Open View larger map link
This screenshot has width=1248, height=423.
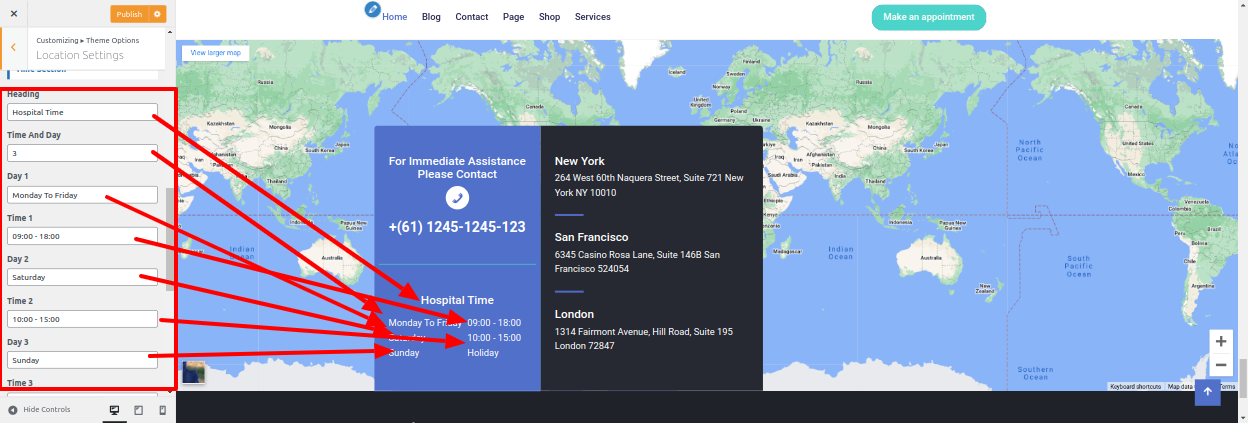215,52
